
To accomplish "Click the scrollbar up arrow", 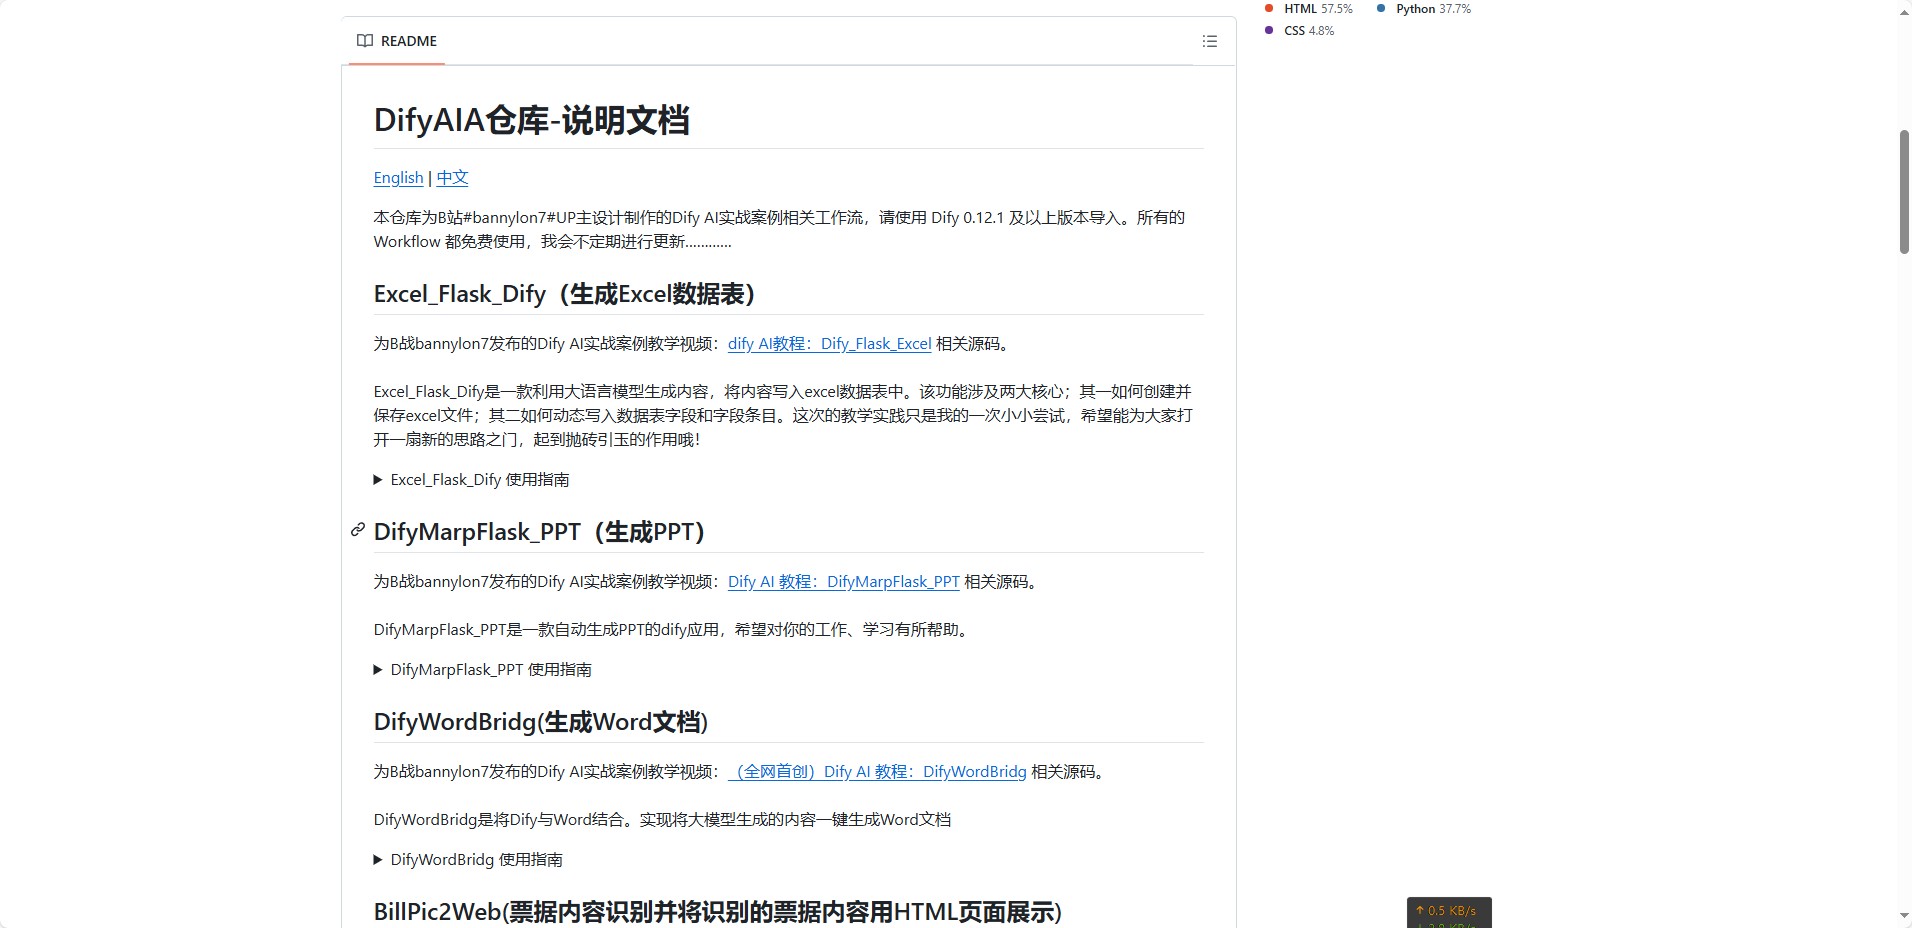I will pos(1904,12).
